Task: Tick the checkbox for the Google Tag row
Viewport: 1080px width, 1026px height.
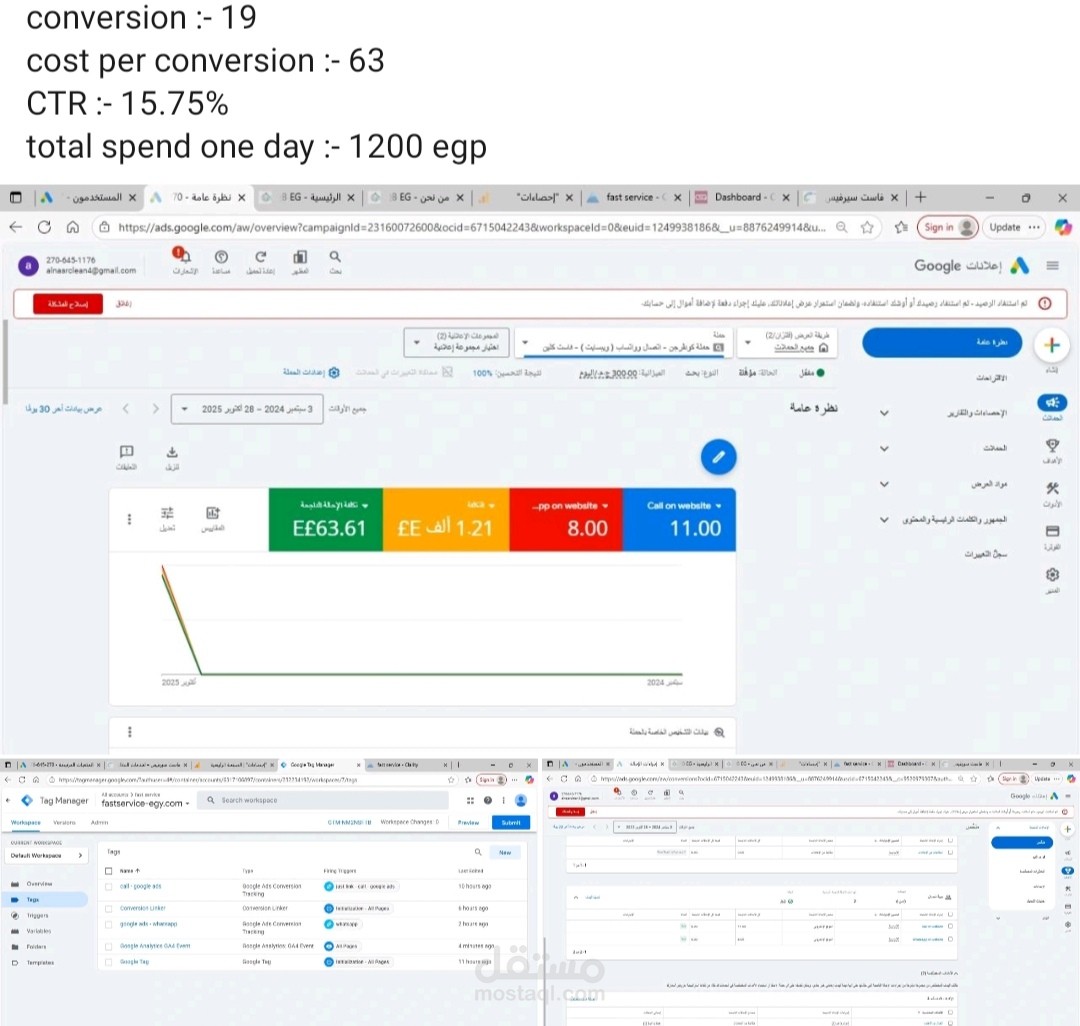Action: click(109, 962)
